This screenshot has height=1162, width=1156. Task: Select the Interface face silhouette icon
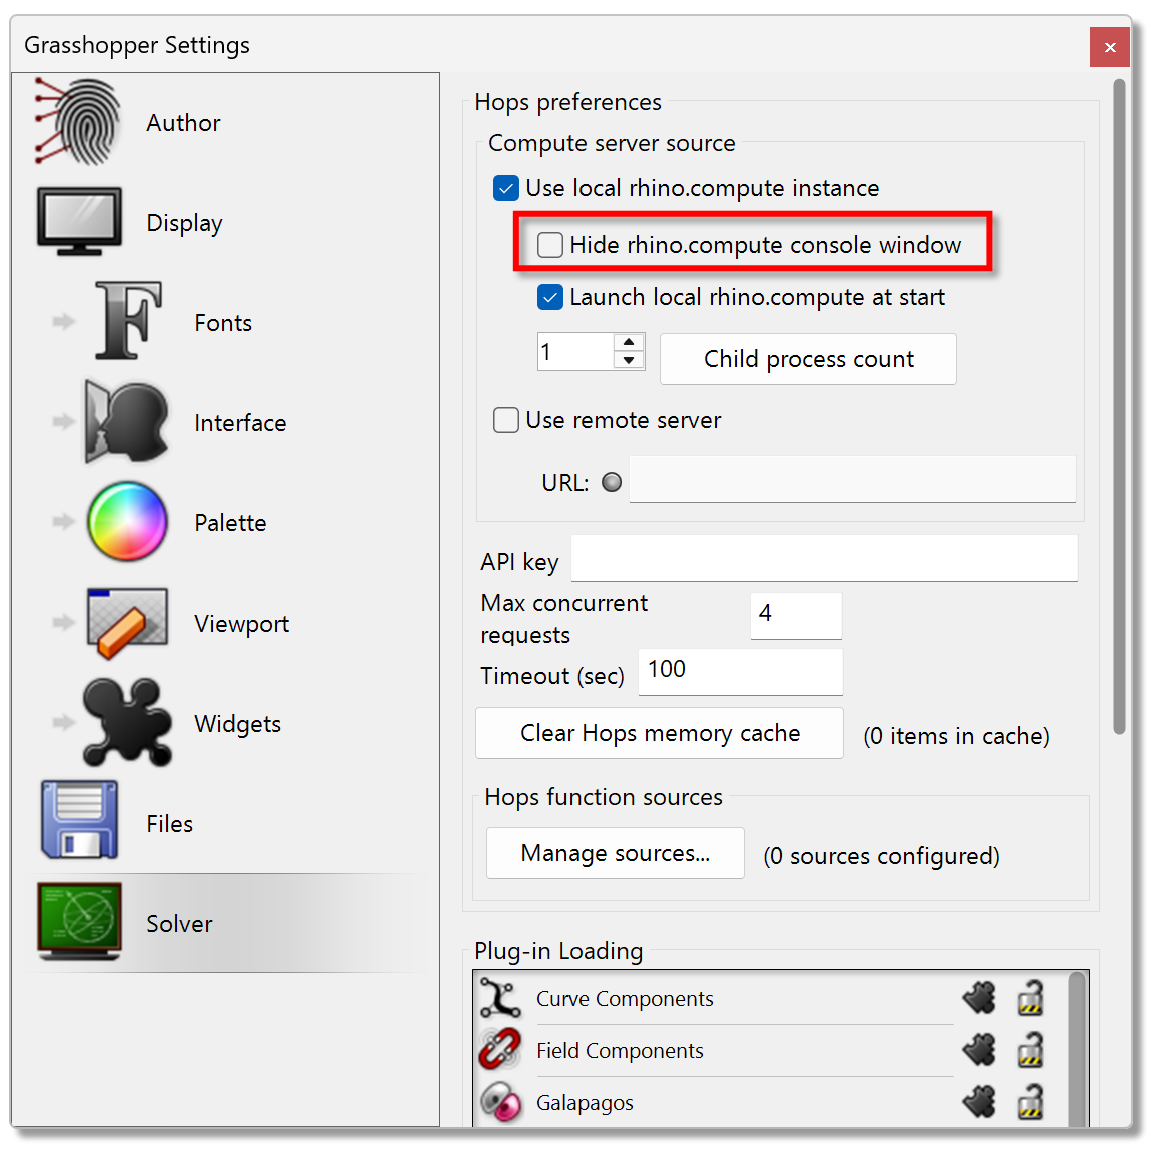coord(126,422)
